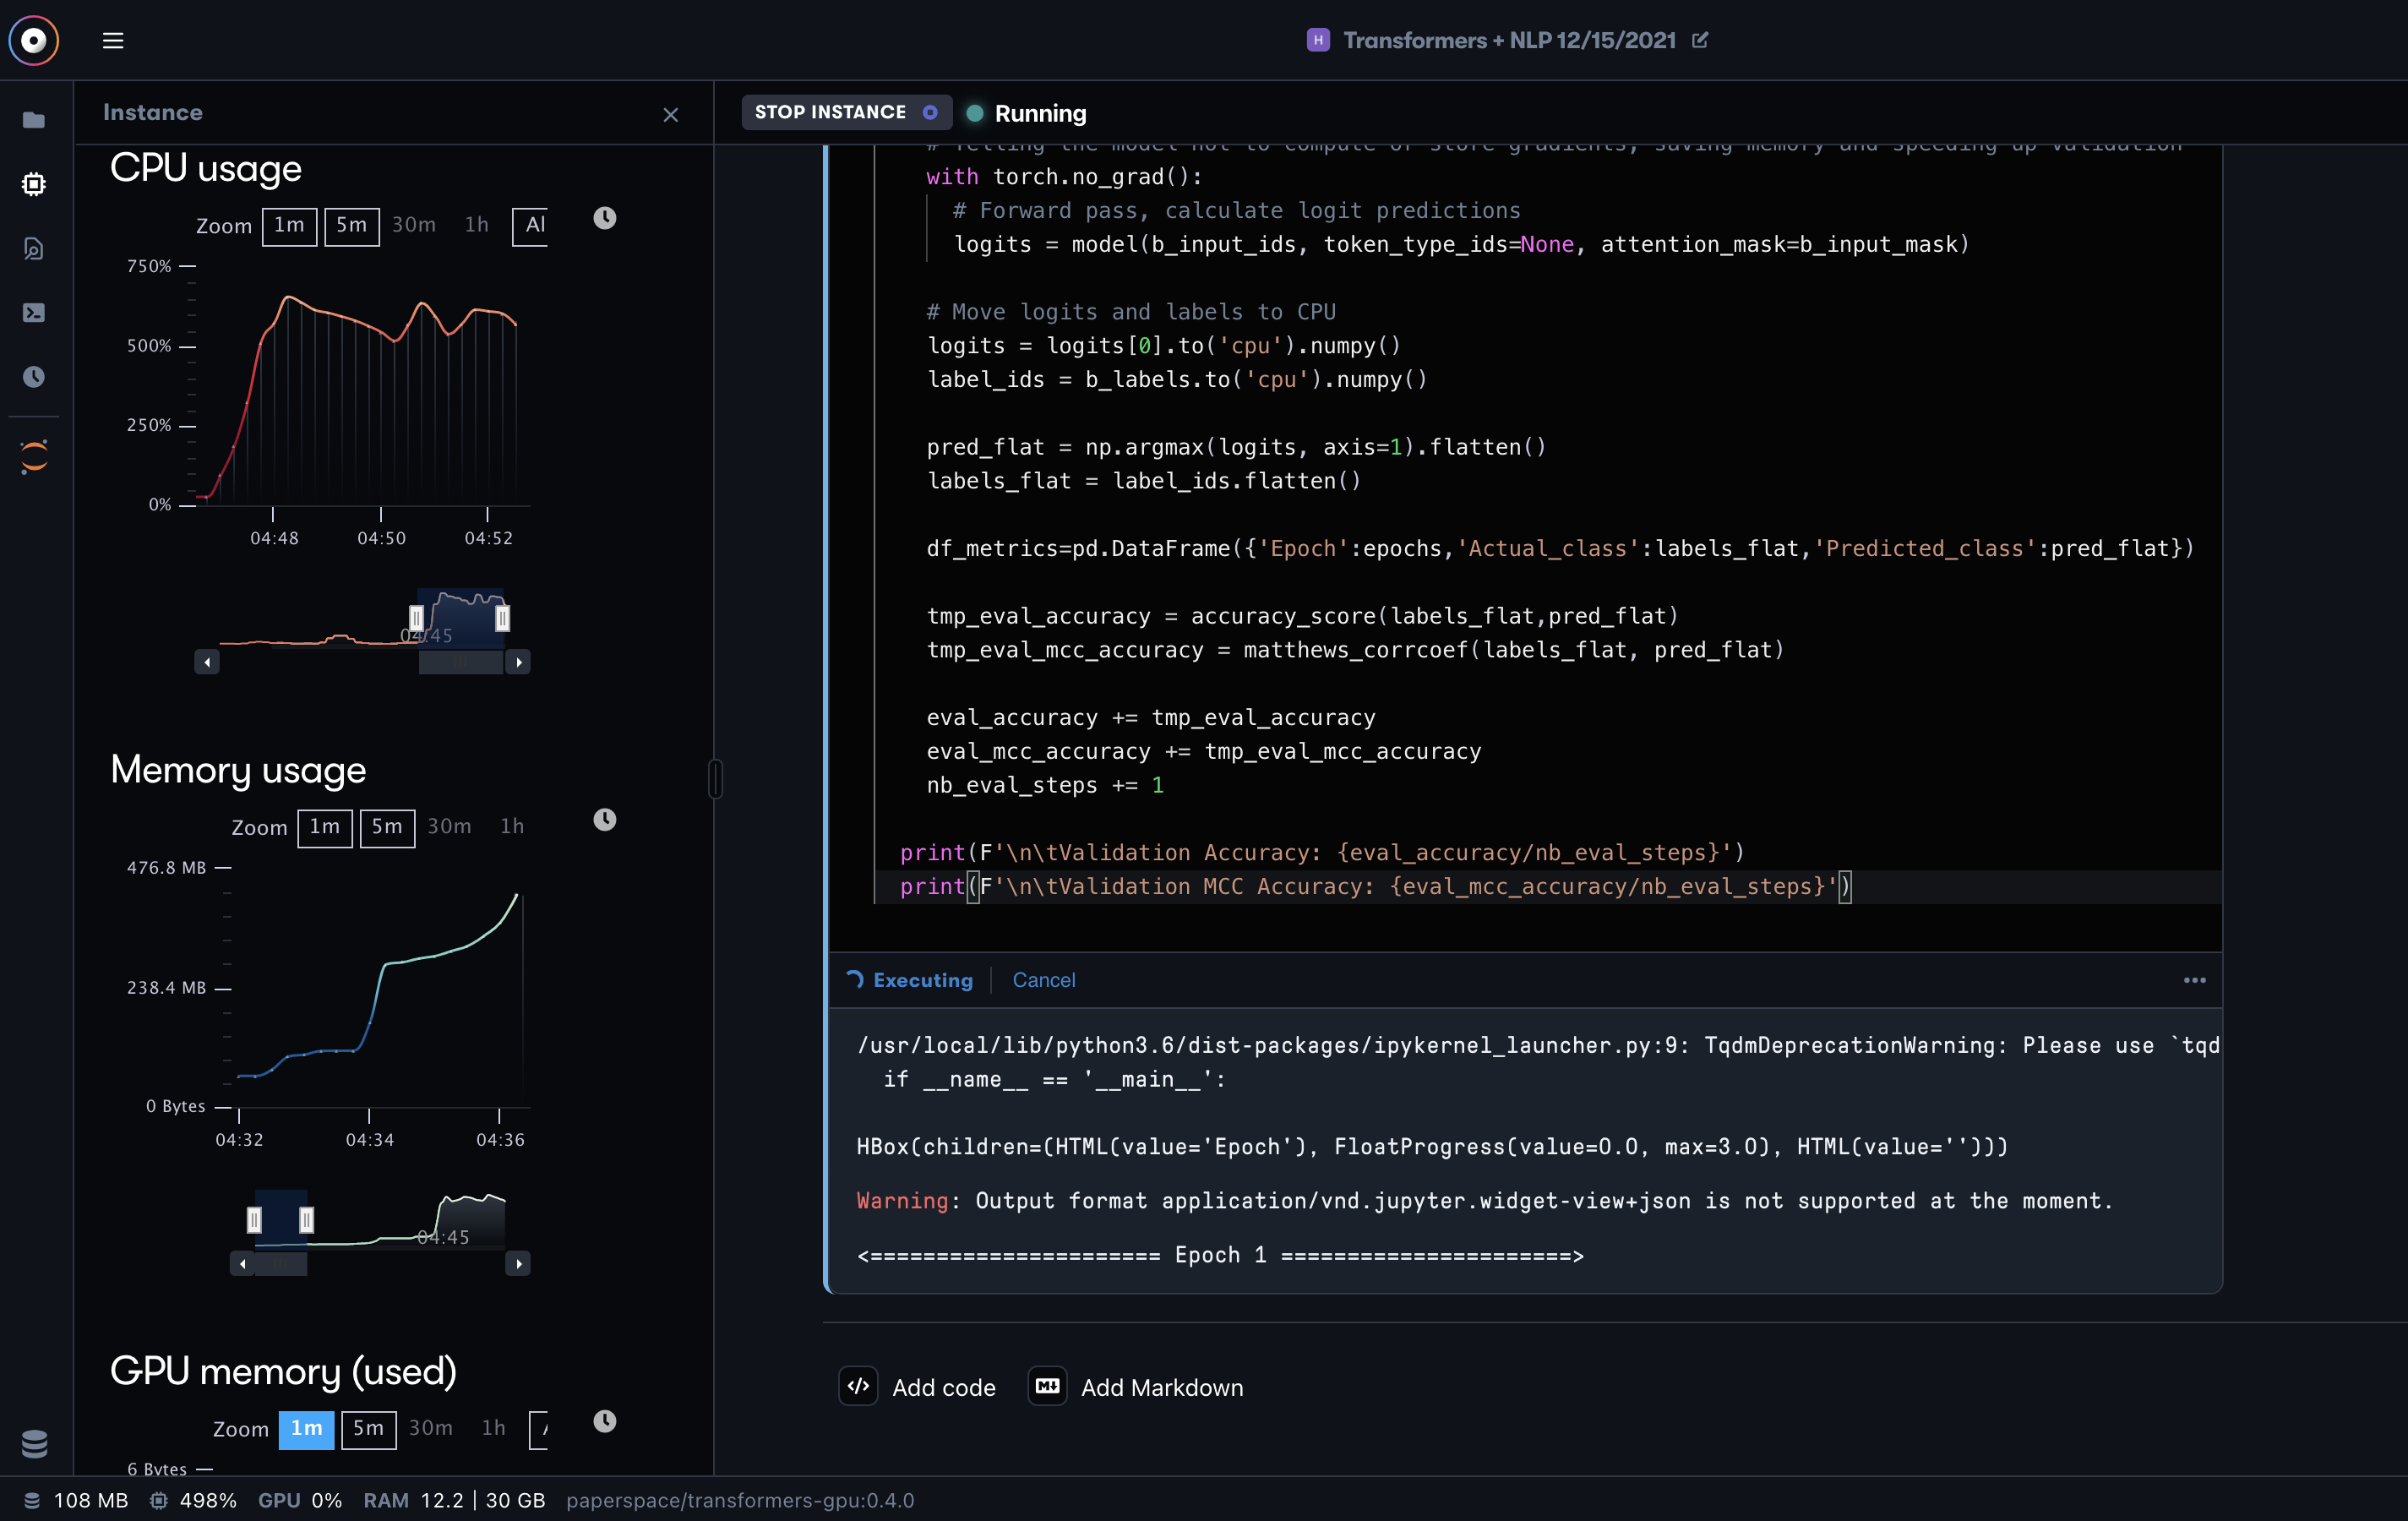Select the instance chip sidebar icon
2408x1521 pixels.
pyautogui.click(x=34, y=184)
